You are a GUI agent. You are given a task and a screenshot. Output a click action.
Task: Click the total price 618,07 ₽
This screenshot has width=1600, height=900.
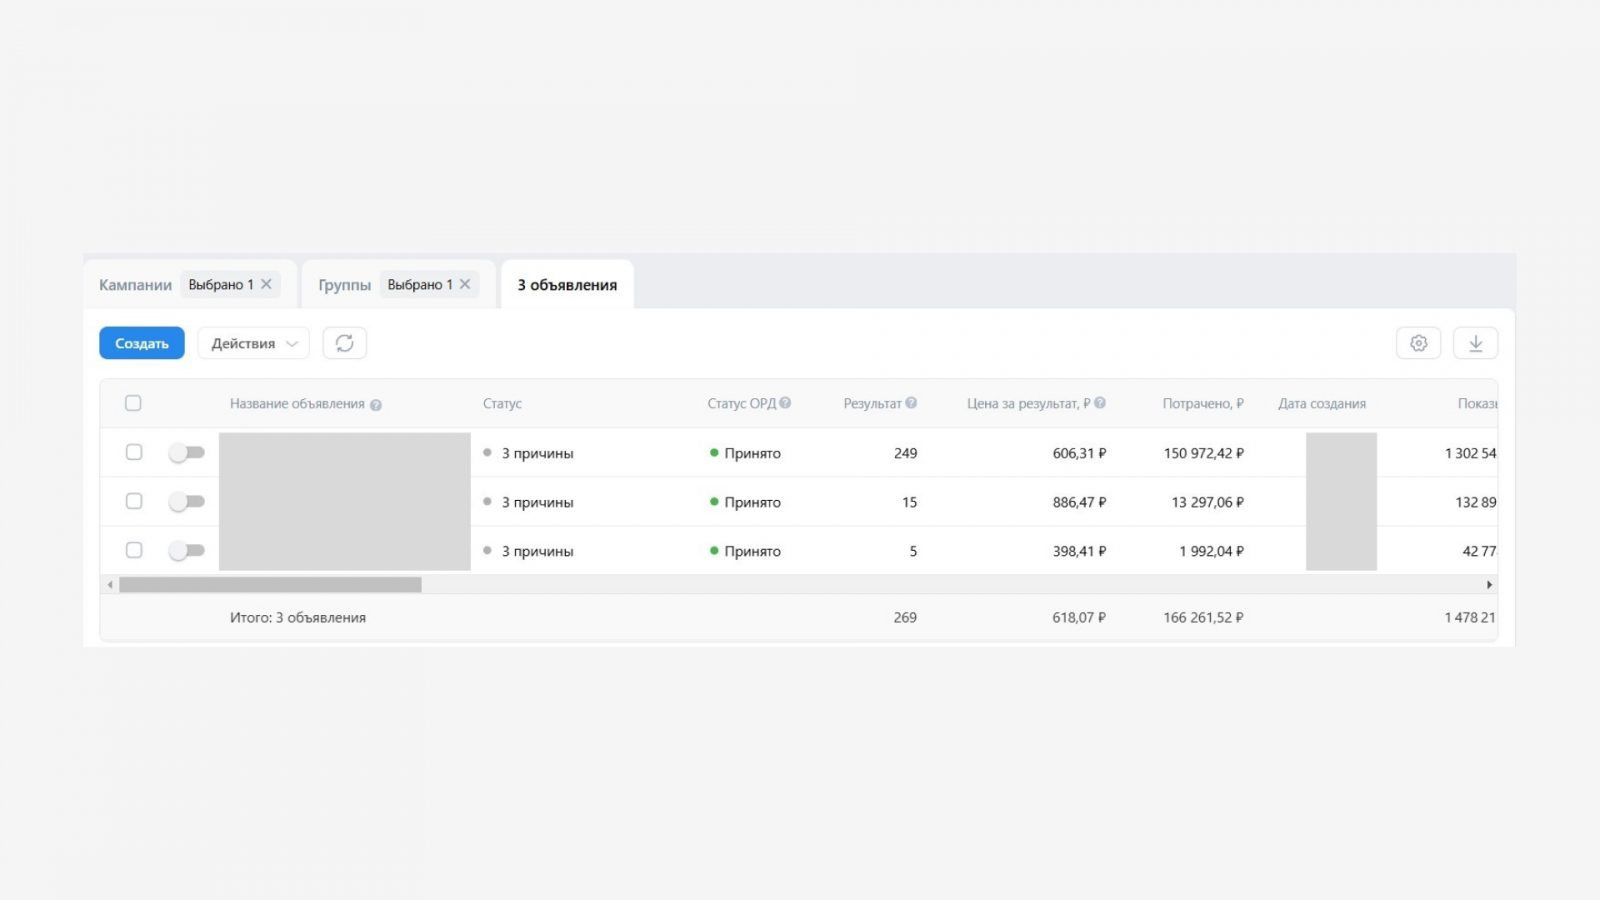click(1079, 618)
